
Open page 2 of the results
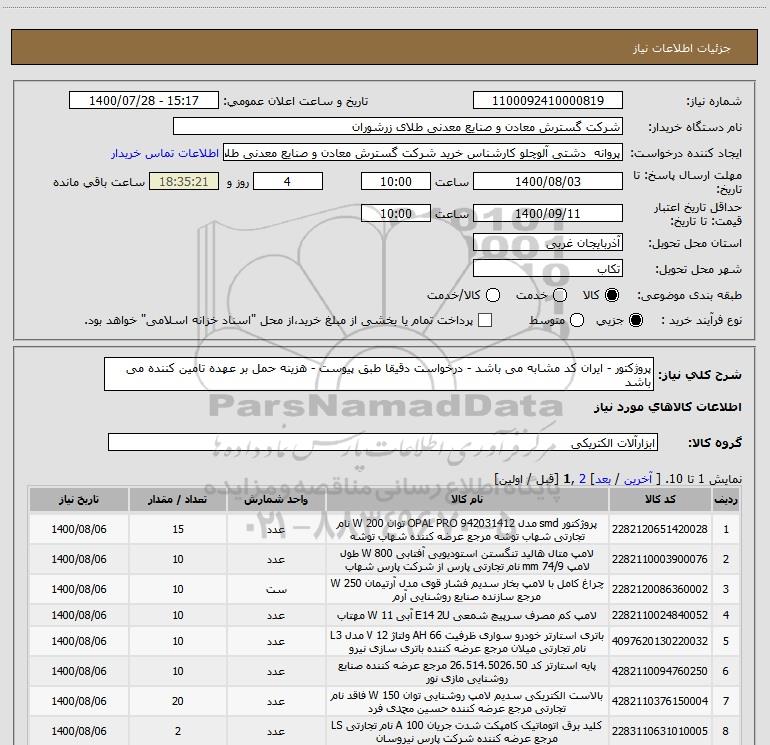tap(582, 479)
